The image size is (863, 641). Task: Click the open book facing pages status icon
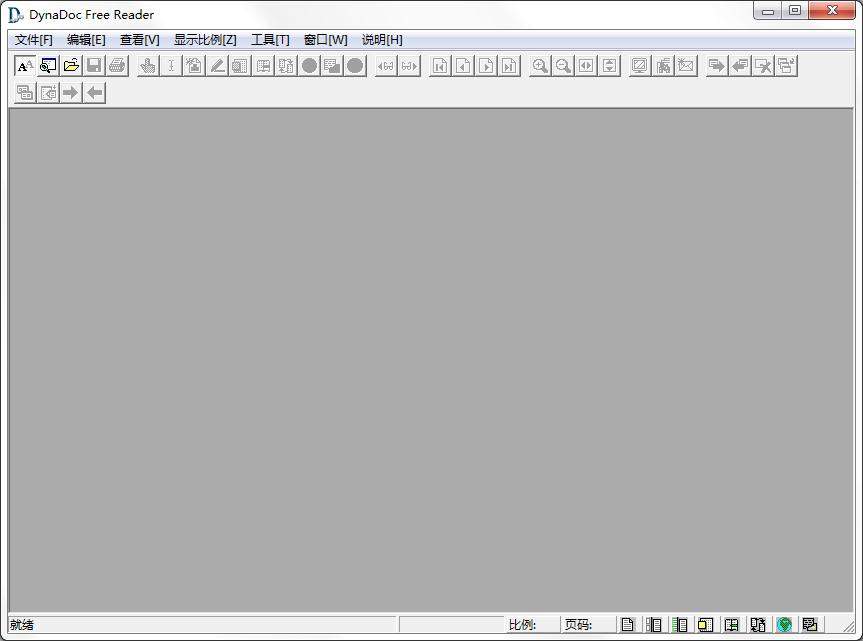[731, 624]
